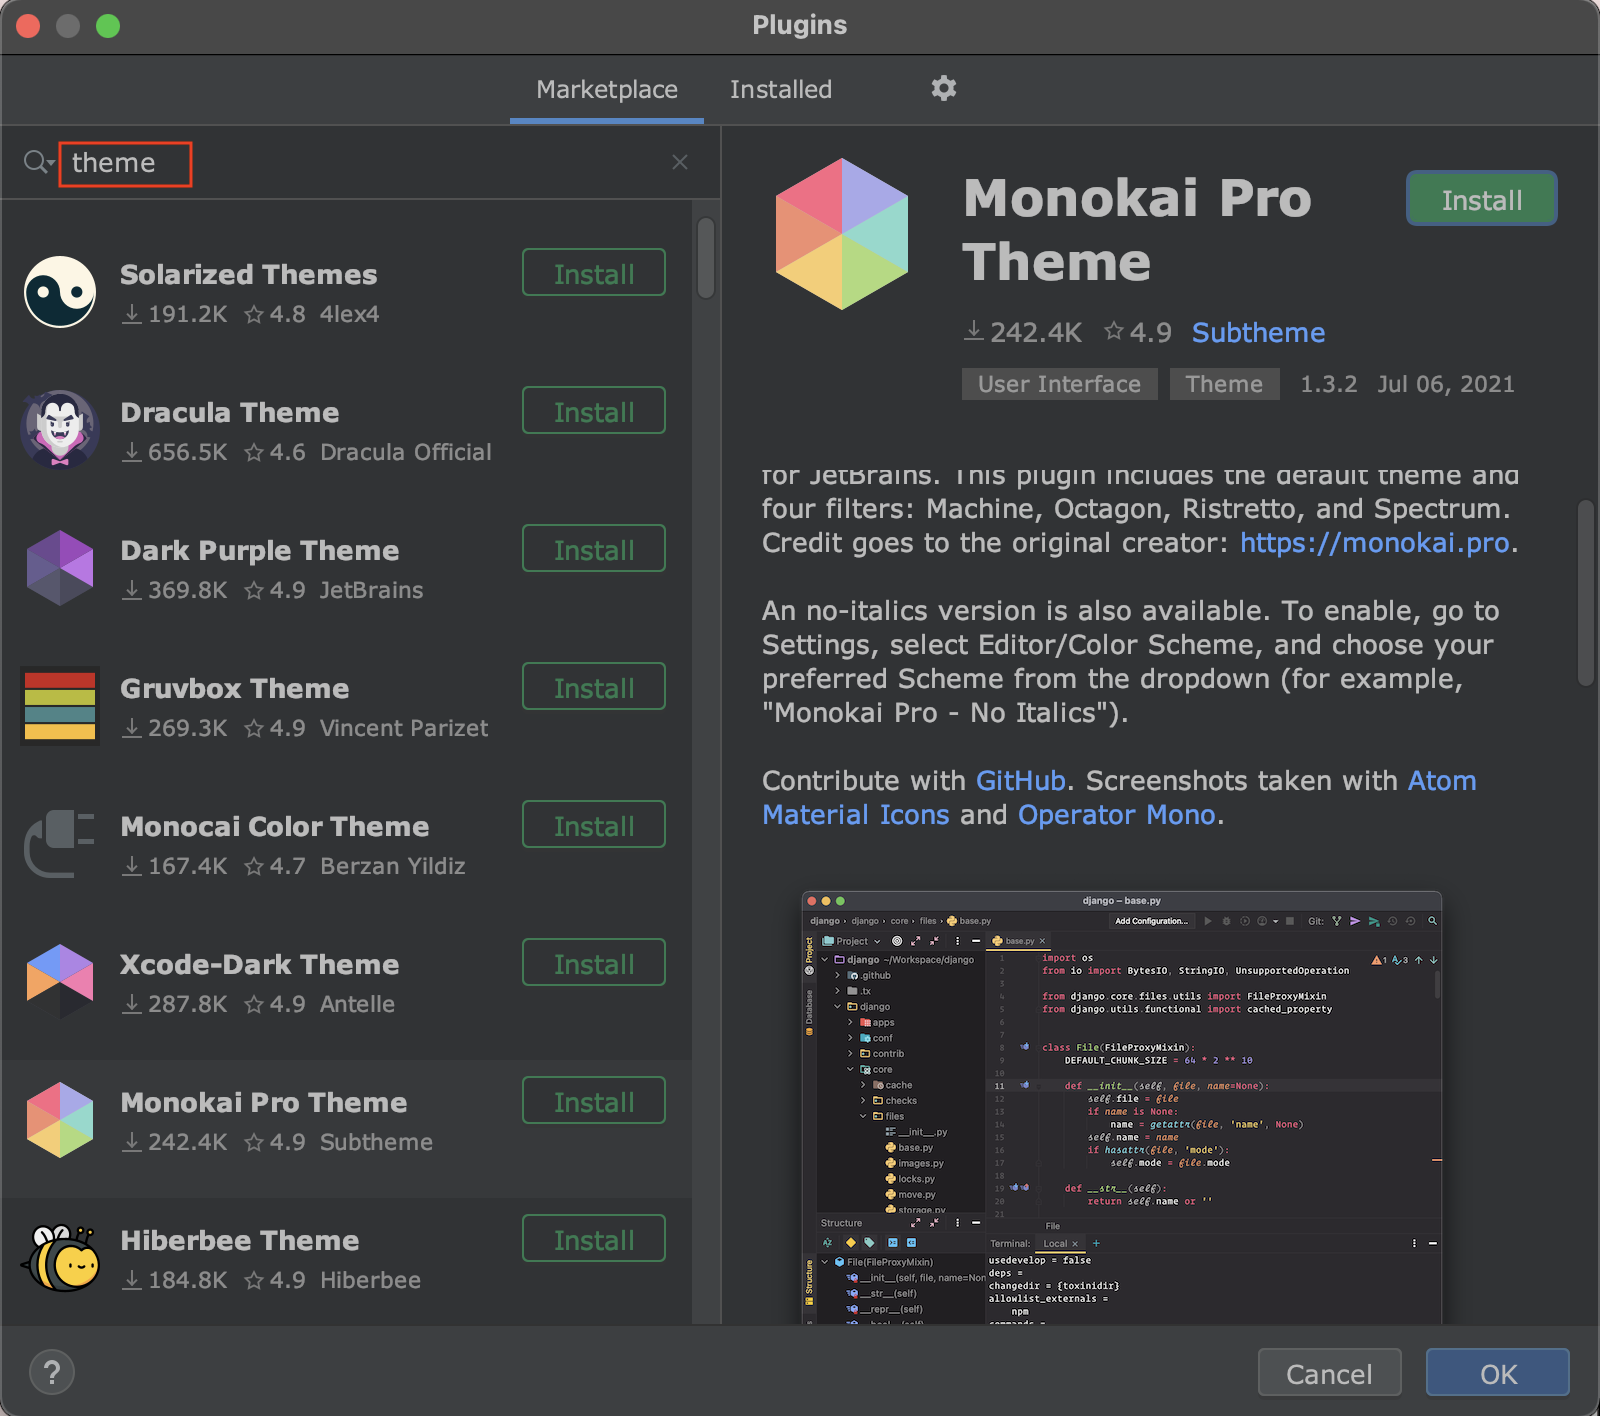Click the 'Berzan Yildiz' vendor text
Image resolution: width=1600 pixels, height=1416 pixels.
[393, 866]
